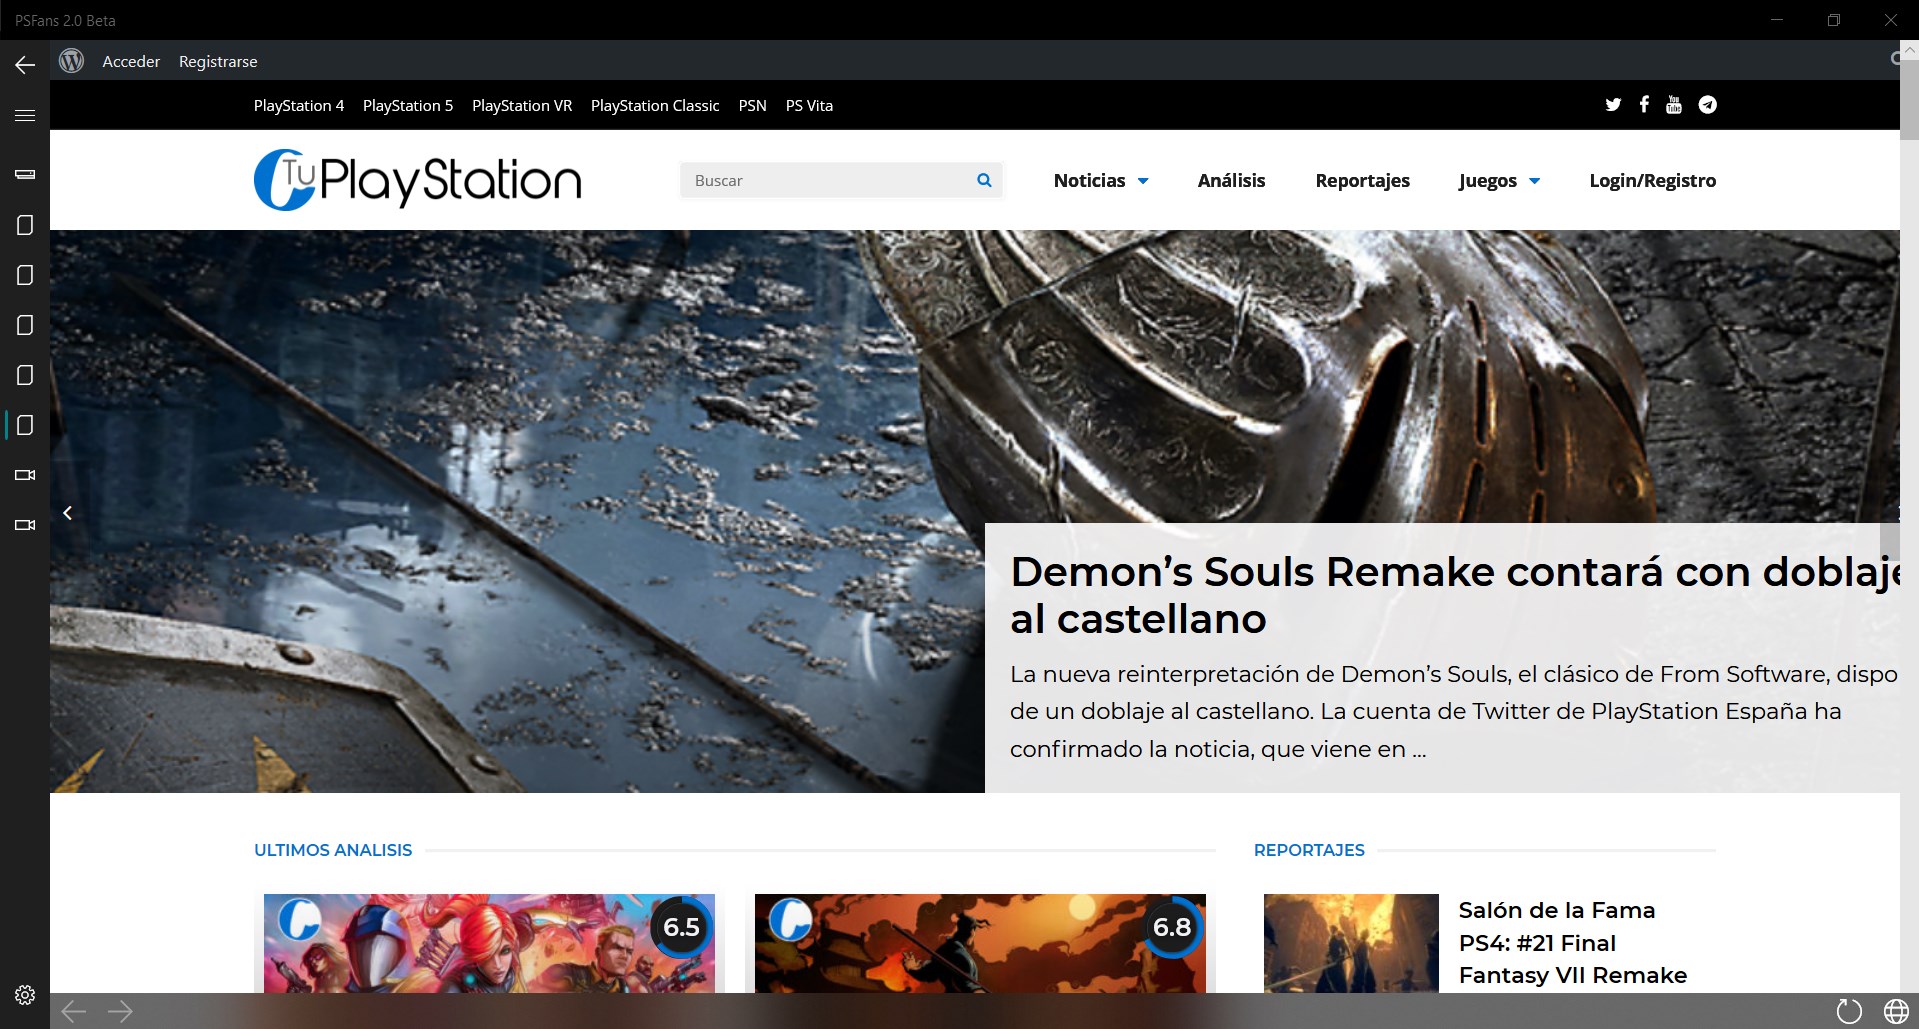Open the Telegram social icon

[1708, 105]
